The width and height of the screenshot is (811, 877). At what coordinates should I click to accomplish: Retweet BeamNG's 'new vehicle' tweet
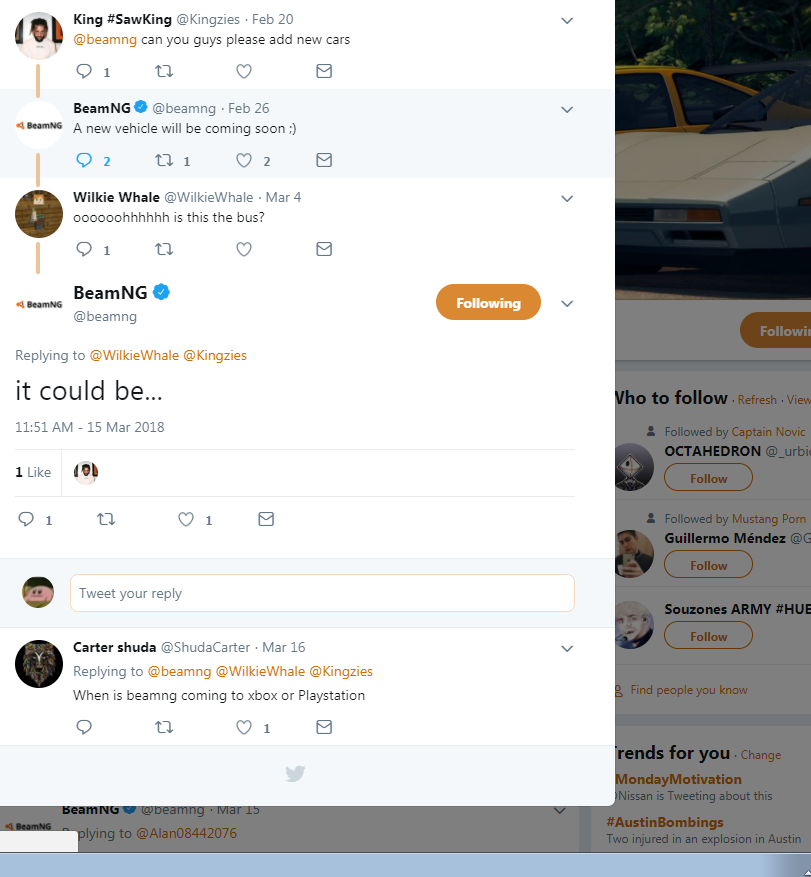point(165,160)
